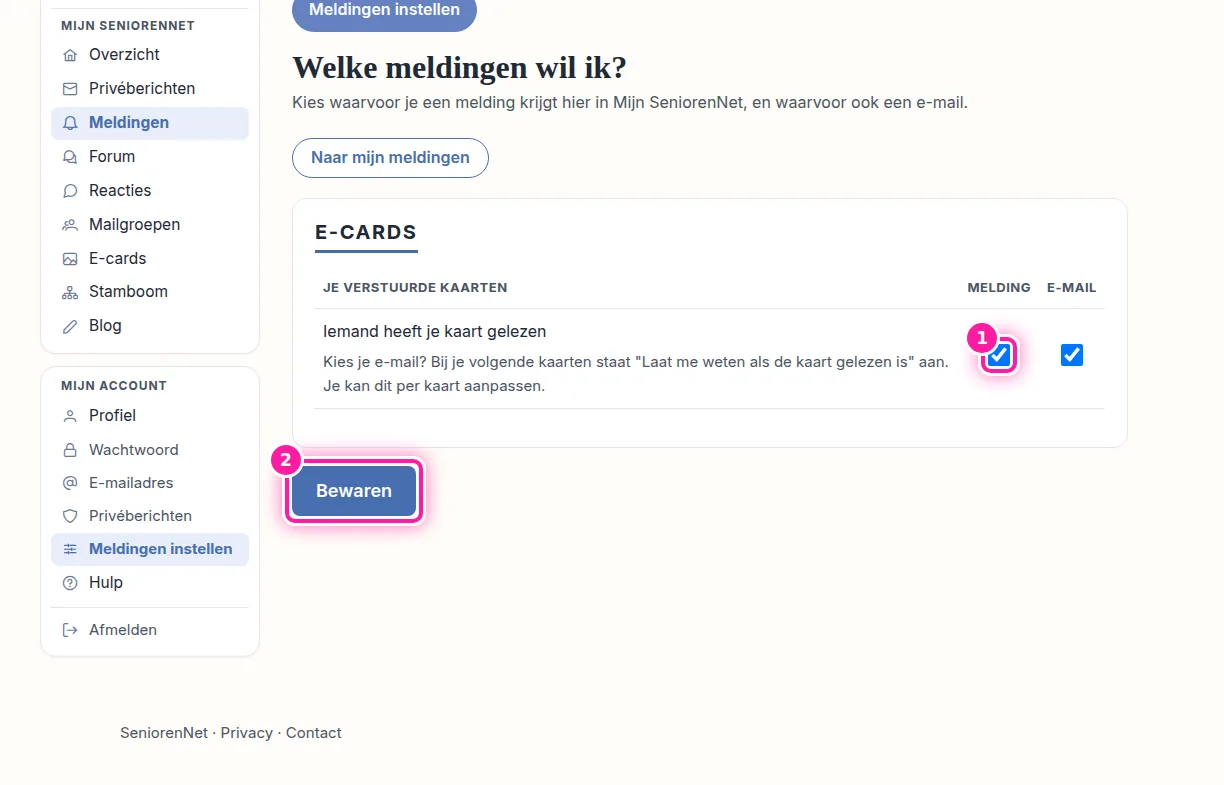Open Privéberichten under Mijn Account
1224x785 pixels.
(150, 516)
